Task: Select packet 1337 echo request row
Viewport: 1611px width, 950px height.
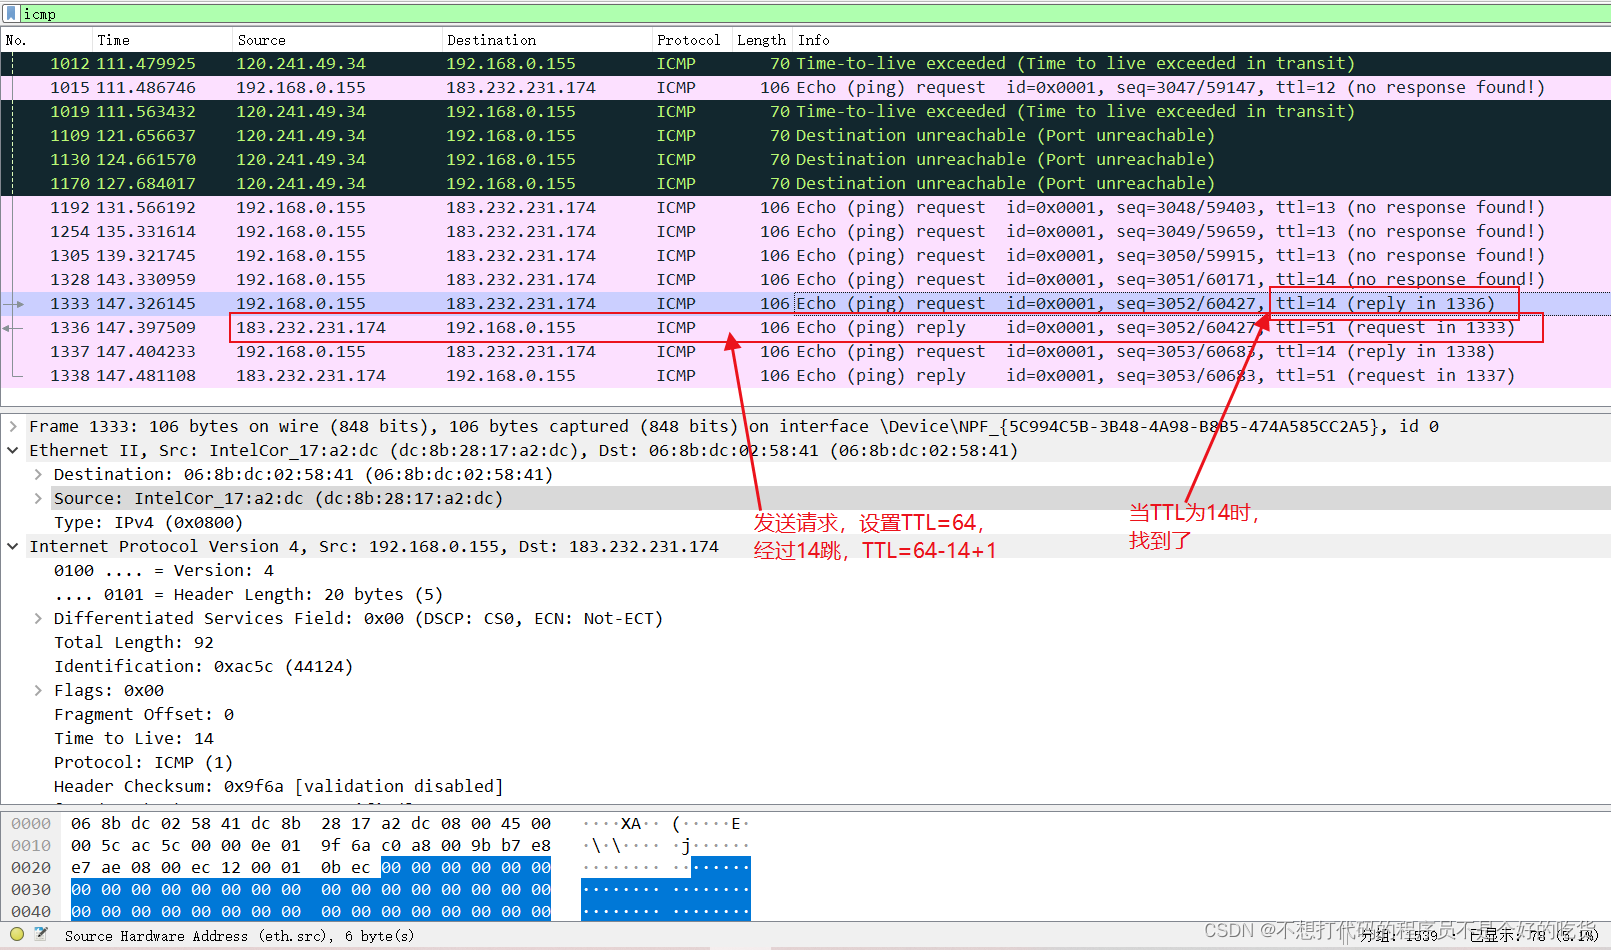Action: point(805,351)
